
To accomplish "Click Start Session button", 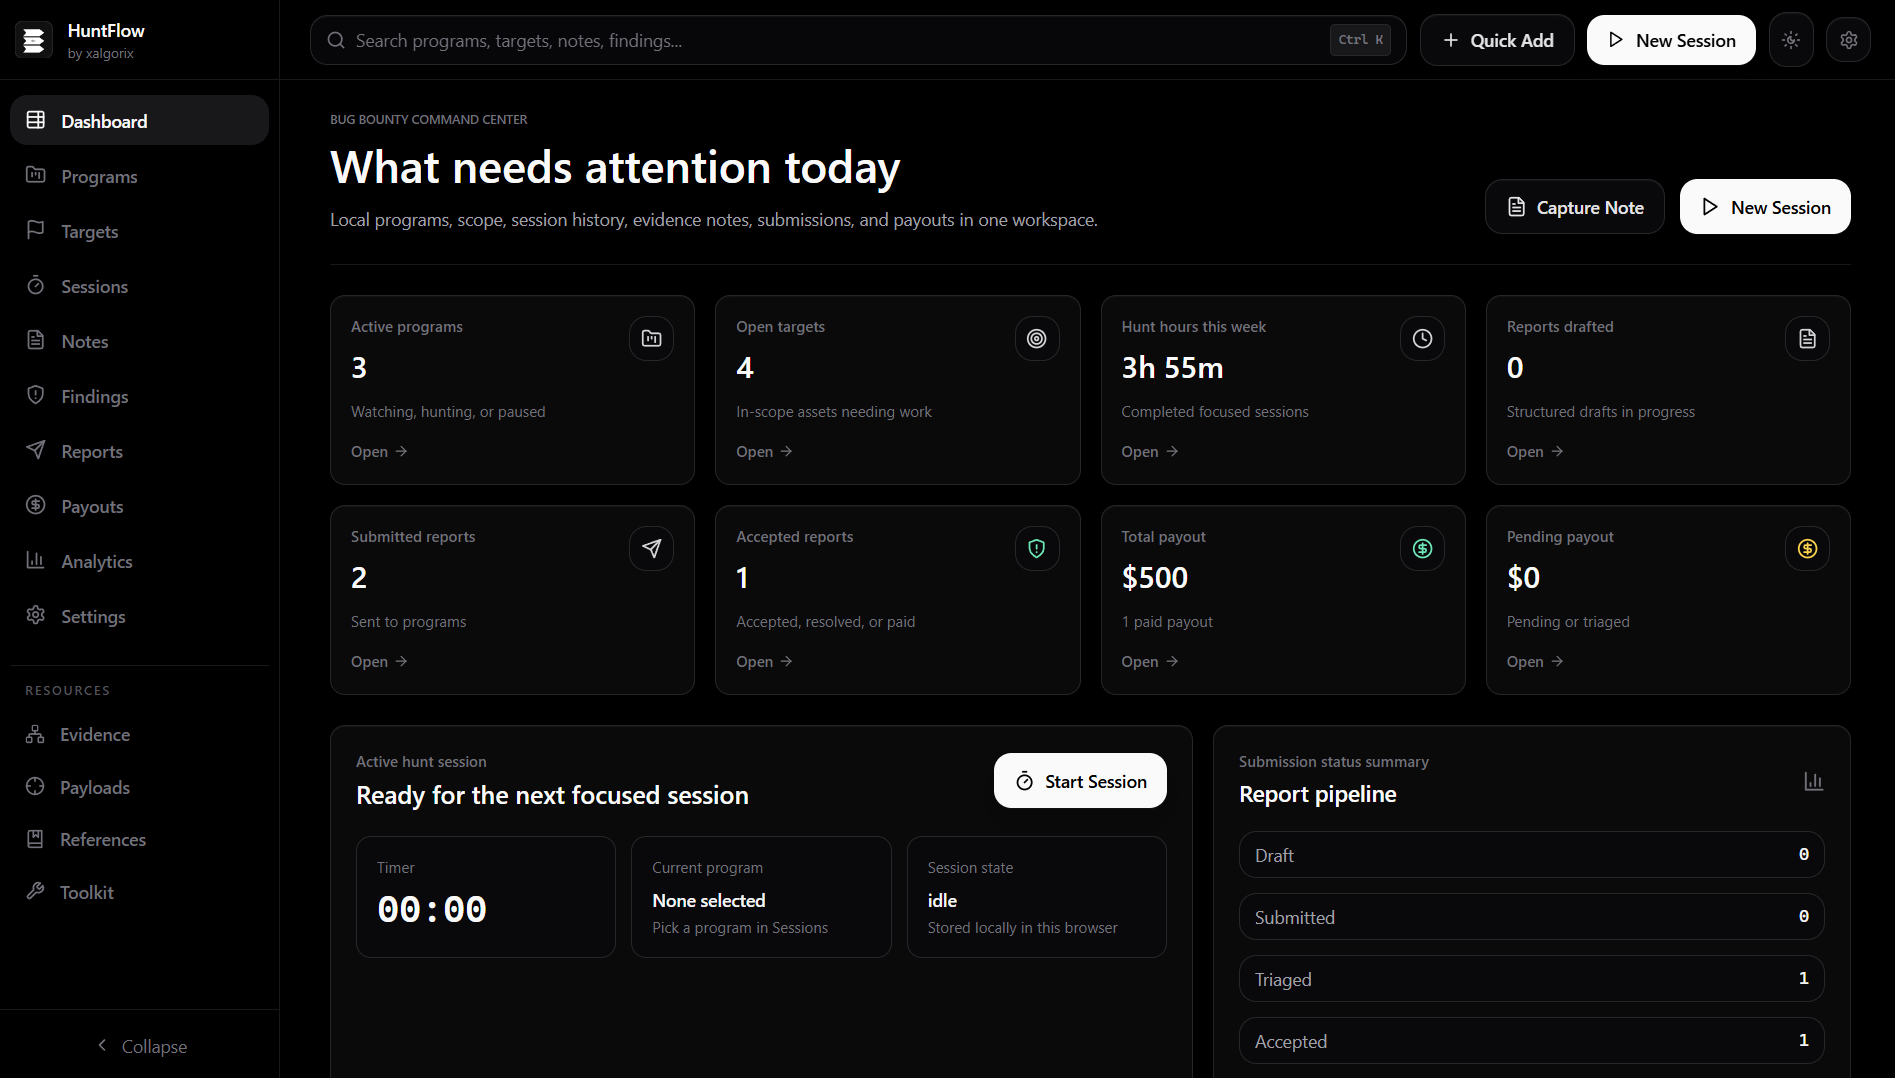I will (x=1080, y=781).
